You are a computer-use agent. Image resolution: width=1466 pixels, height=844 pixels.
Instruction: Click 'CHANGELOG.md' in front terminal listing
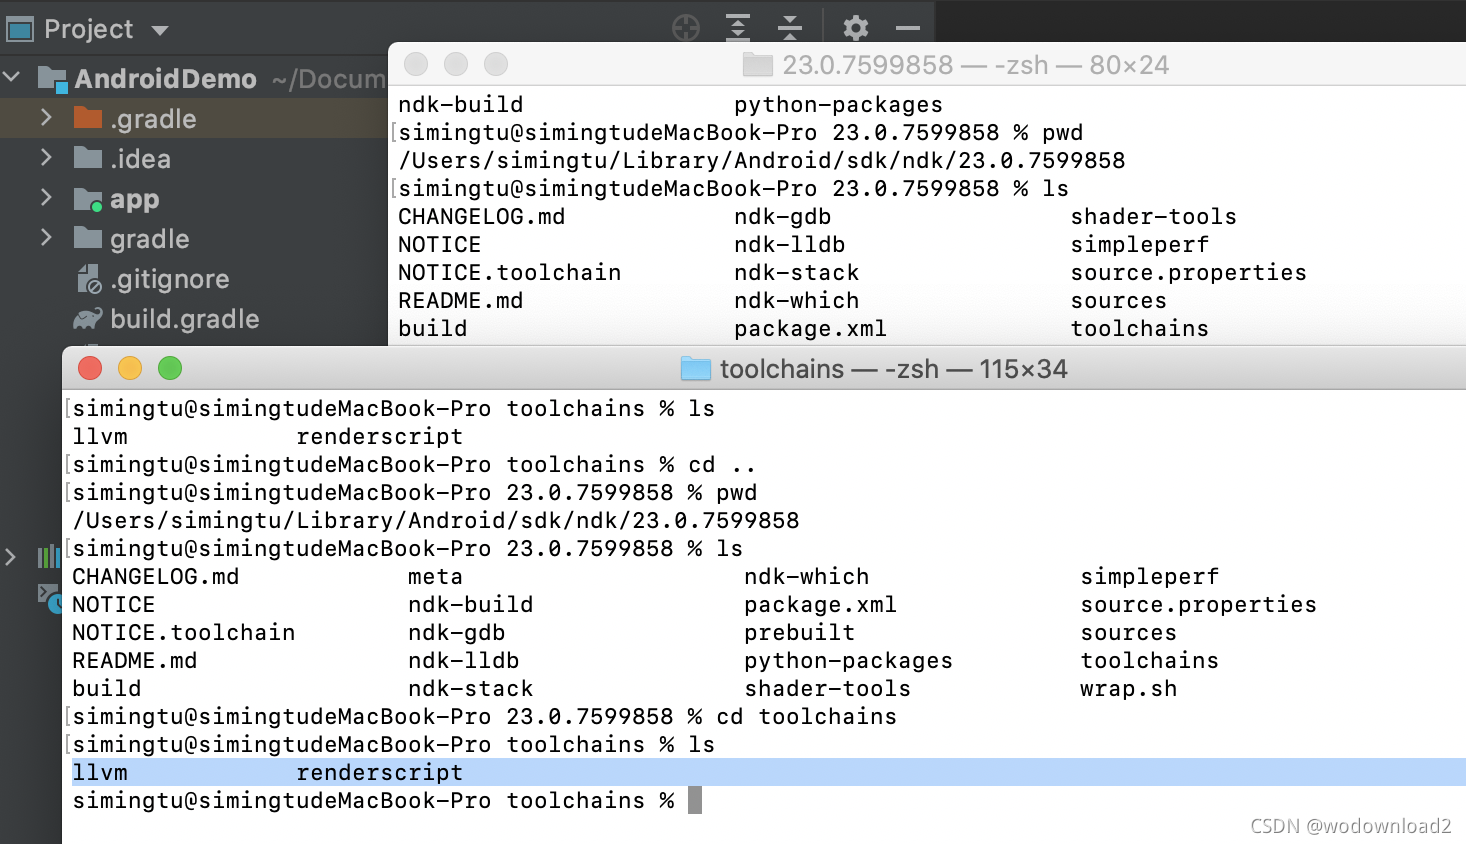(x=156, y=576)
